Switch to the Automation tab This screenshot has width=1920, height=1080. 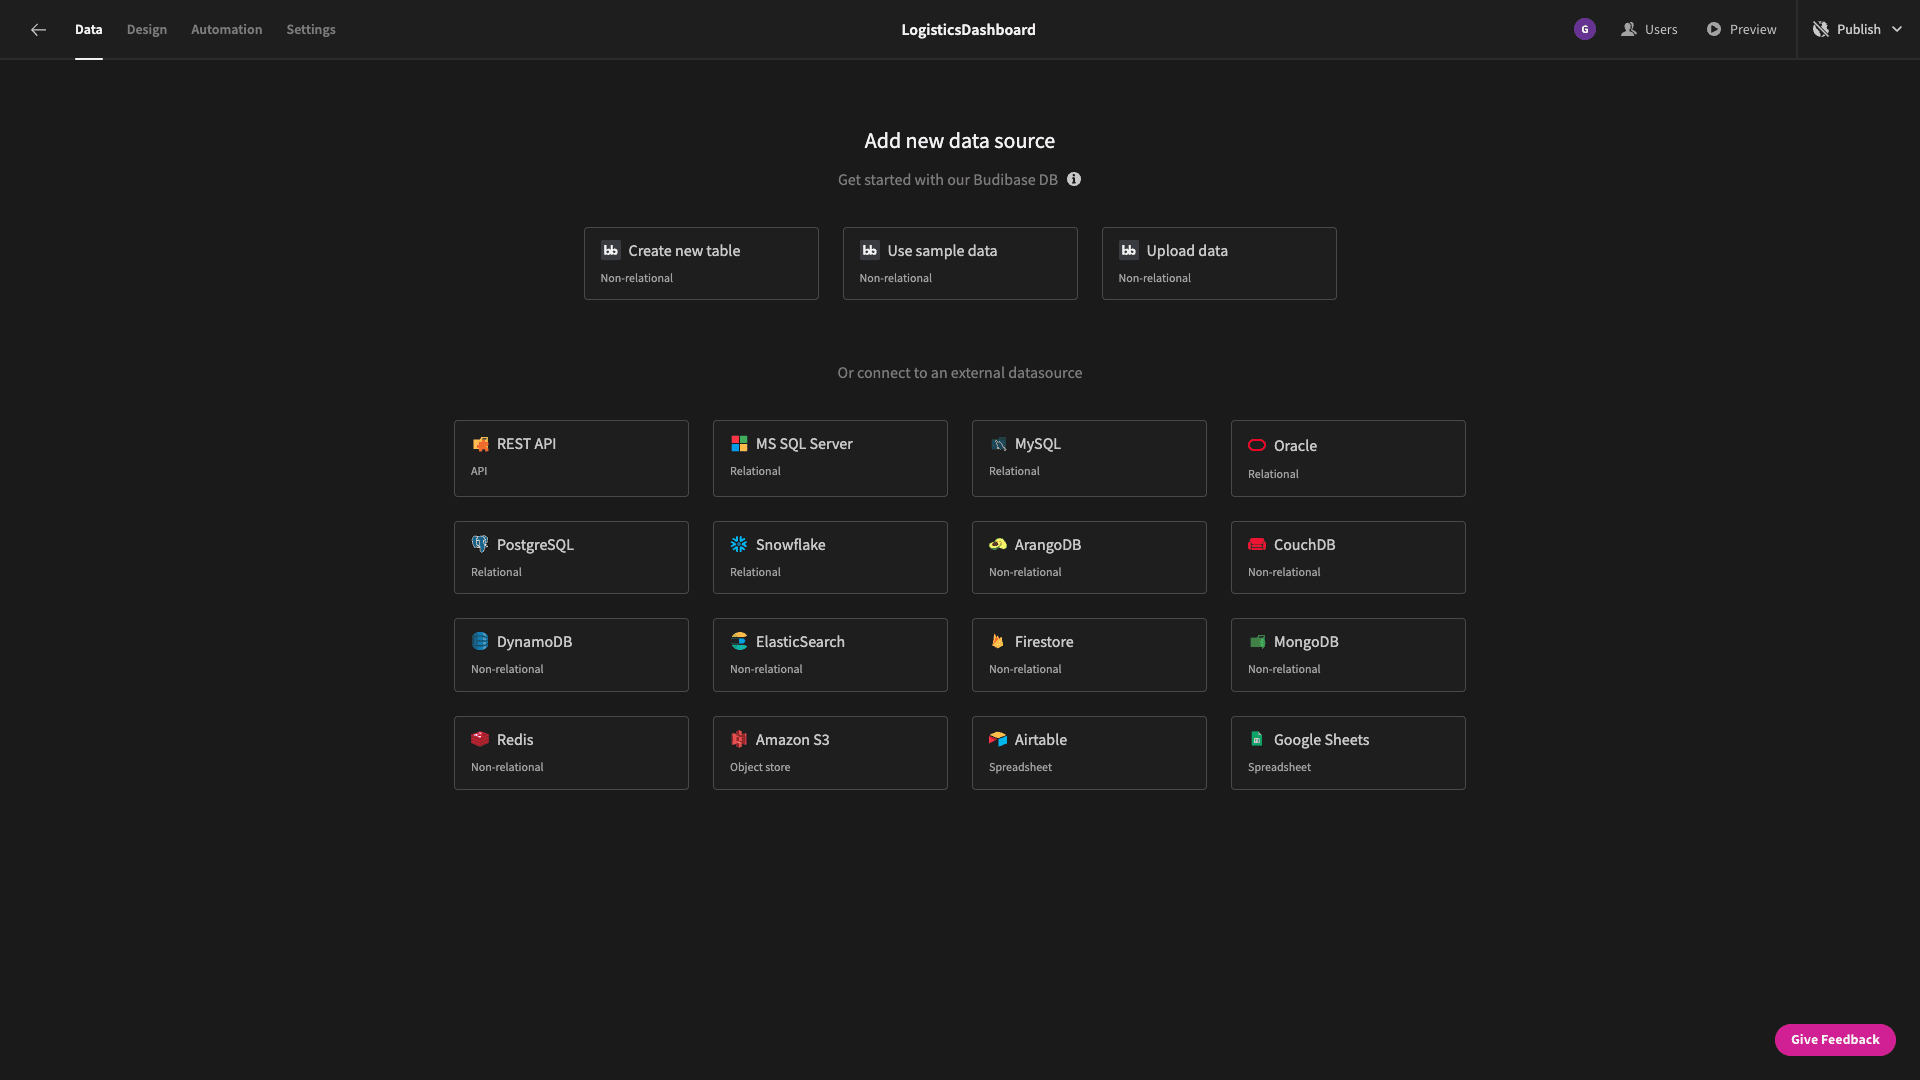point(227,29)
